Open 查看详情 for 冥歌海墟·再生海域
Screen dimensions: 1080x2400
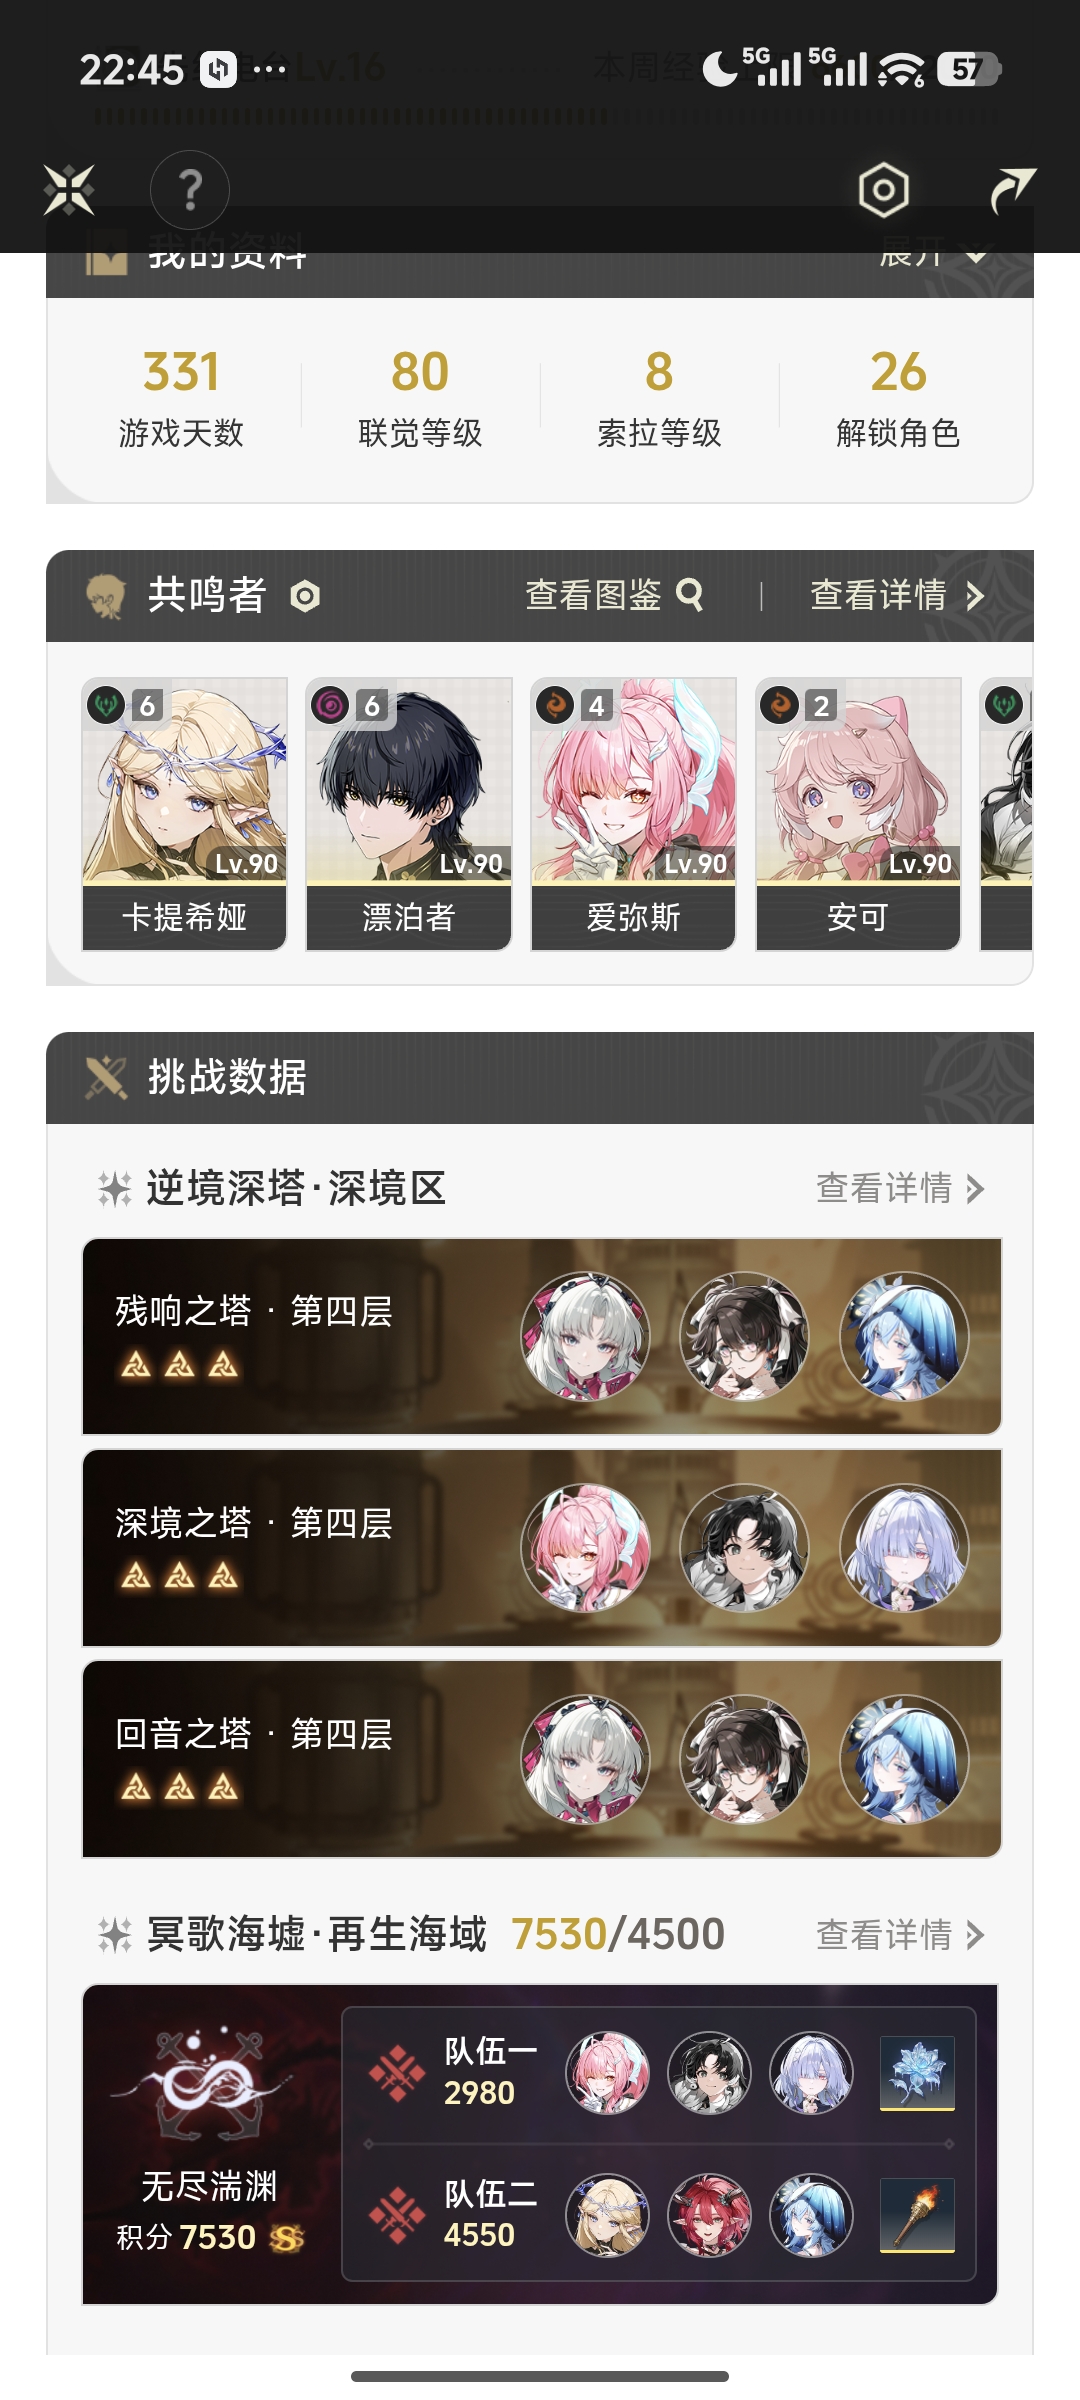coord(900,1935)
